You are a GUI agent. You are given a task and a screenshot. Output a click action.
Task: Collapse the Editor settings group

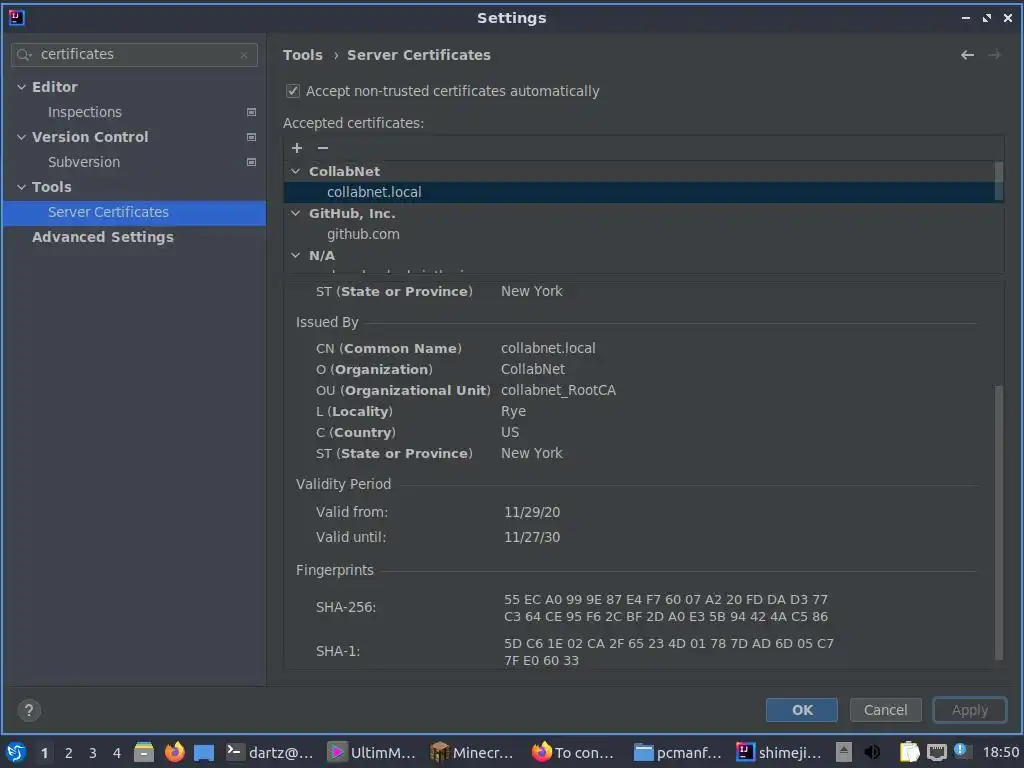[x=22, y=87]
